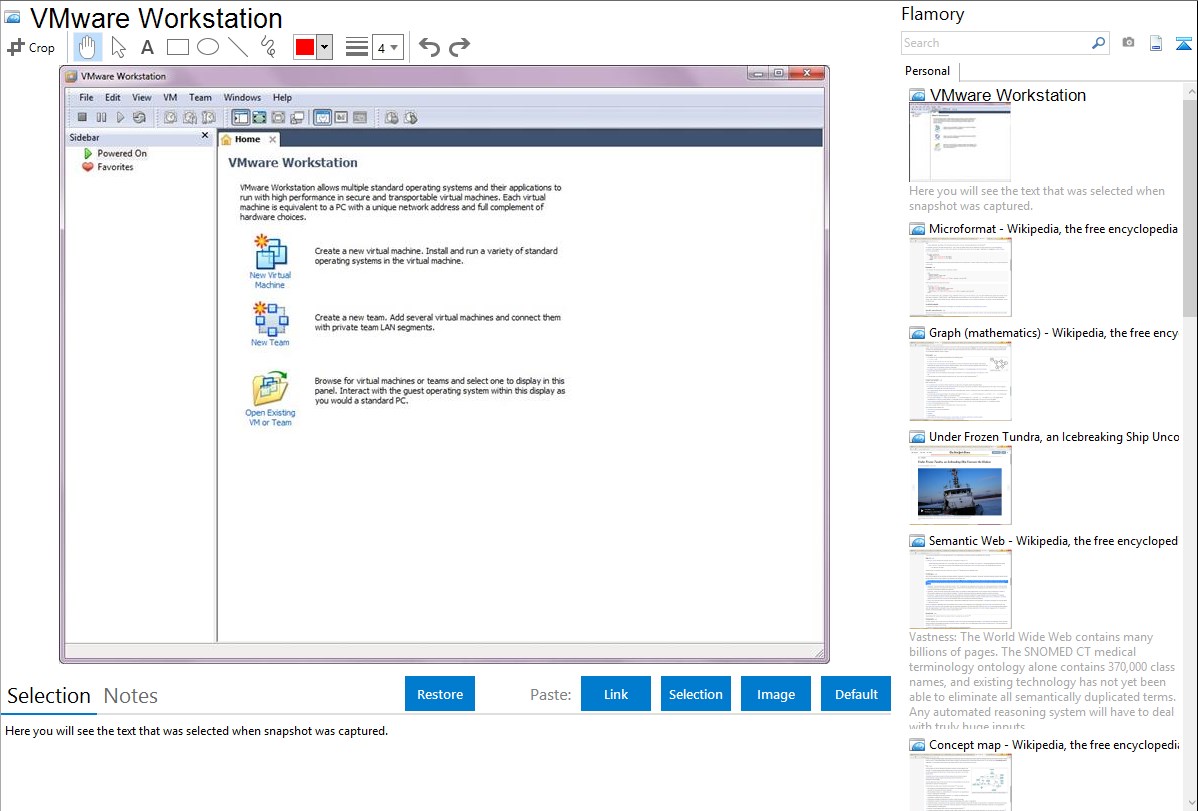
Task: Click the Restore button
Action: (x=440, y=694)
